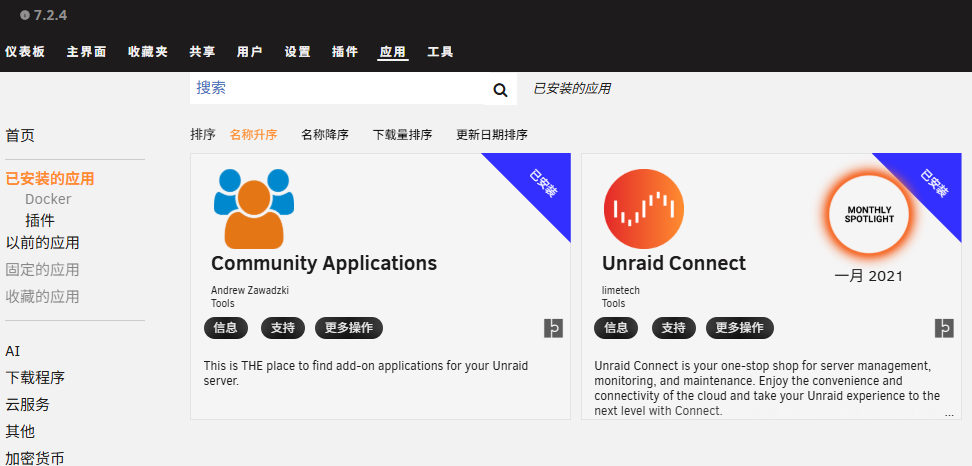
Task: Open the 仪表板 dashboard tab
Action: (25, 52)
